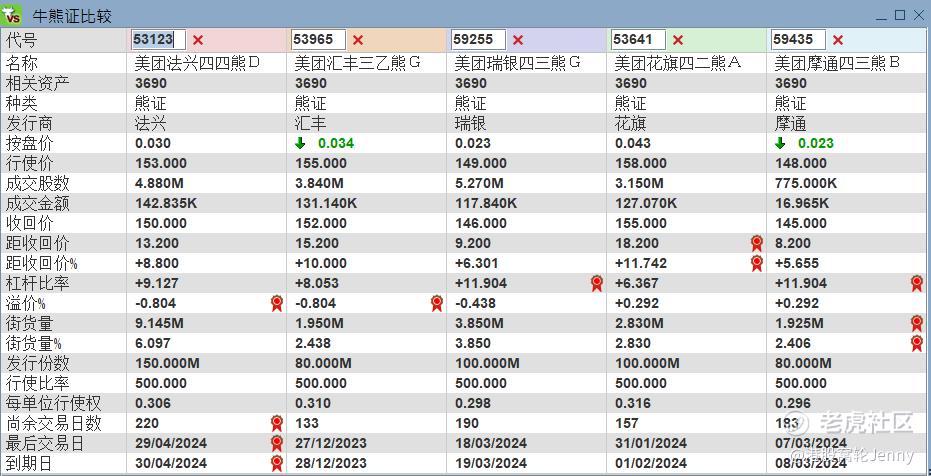Screen dimensions: 931x476
Task: Select the 发行份数 row label
Action: 37,363
